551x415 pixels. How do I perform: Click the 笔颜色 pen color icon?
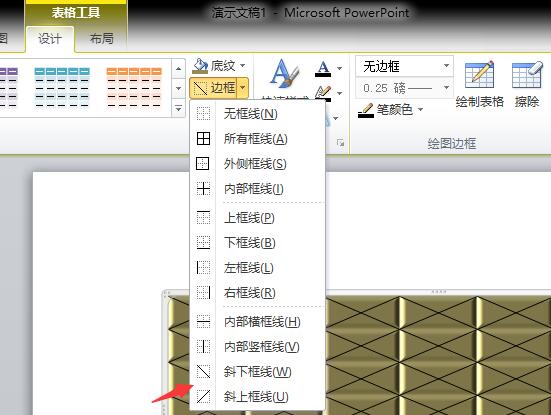(366, 110)
